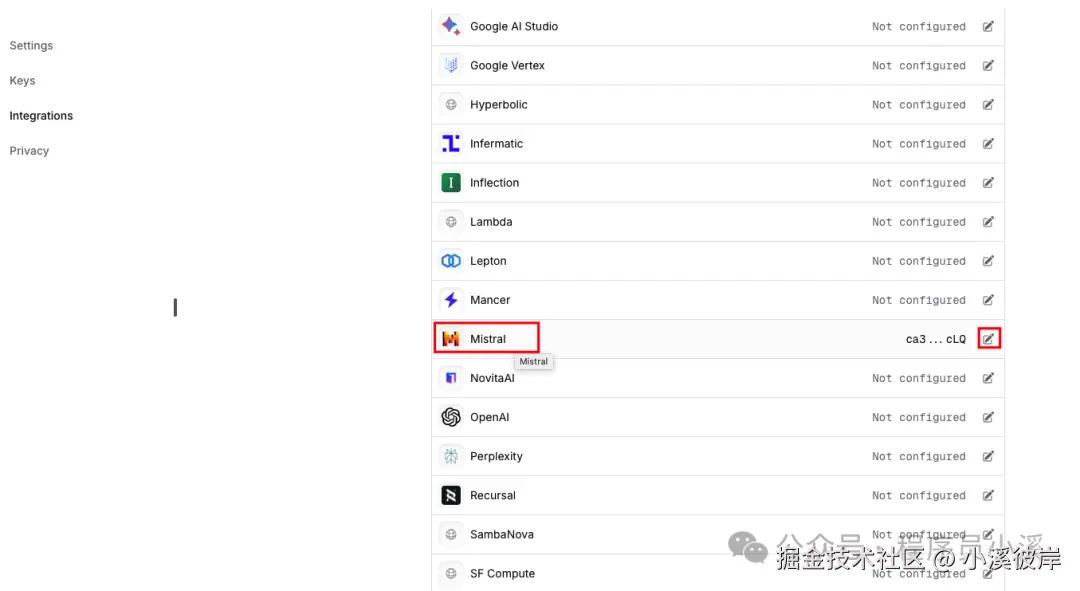Screen dimensions: 1080x591
Task: Edit the Google Vertex integration
Action: 988,65
